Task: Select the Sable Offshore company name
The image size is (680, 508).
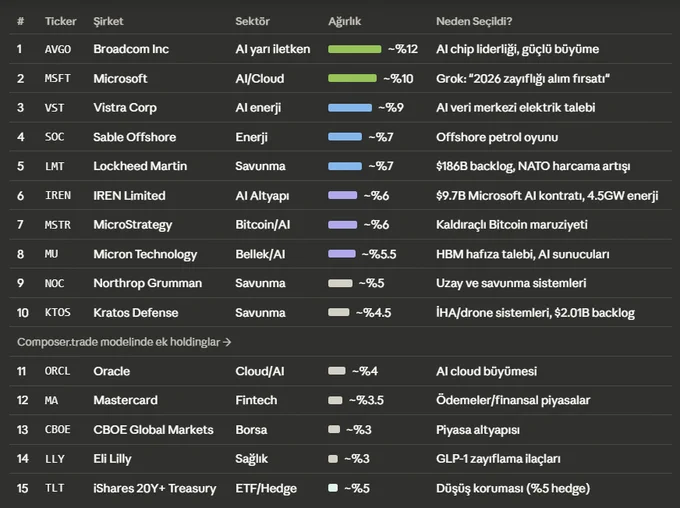Action: (134, 137)
